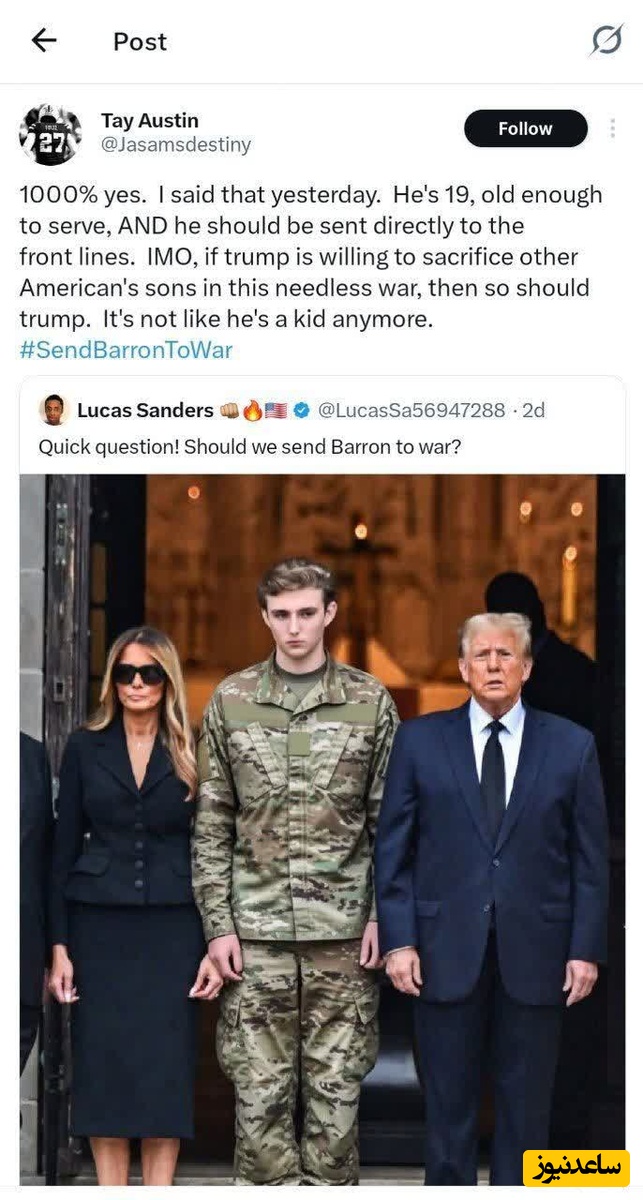Open the @LucasSa56947288 handle

(x=411, y=410)
